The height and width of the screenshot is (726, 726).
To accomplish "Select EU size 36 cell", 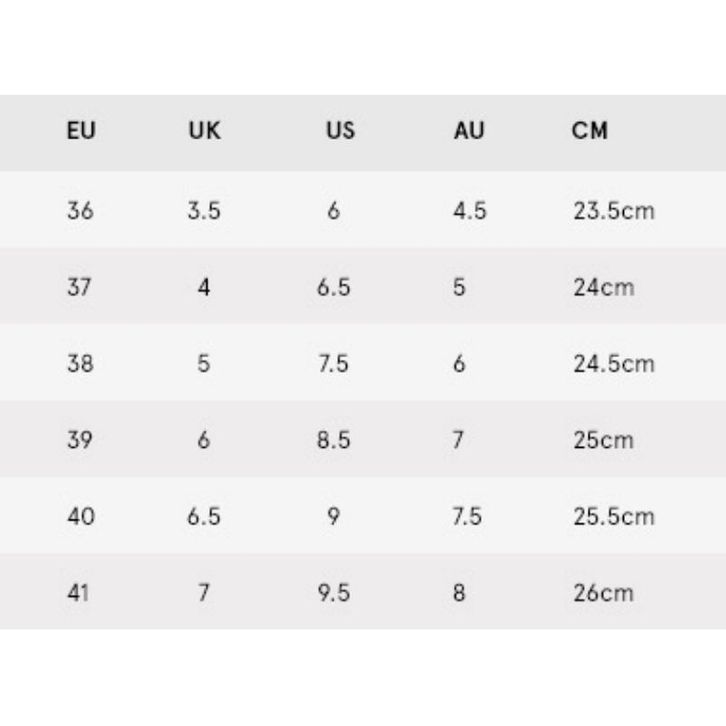I will point(81,211).
